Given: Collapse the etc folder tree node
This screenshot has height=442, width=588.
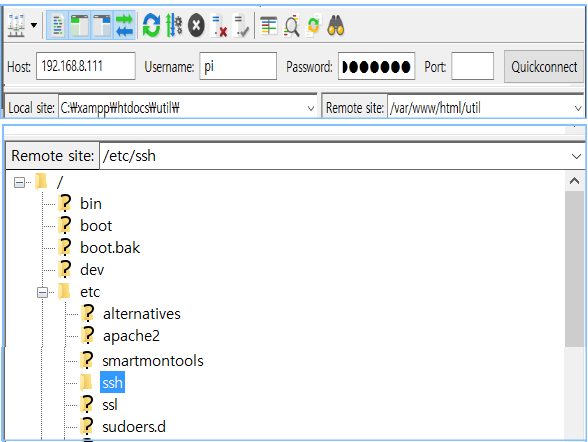Looking at the screenshot, I should [x=42, y=292].
